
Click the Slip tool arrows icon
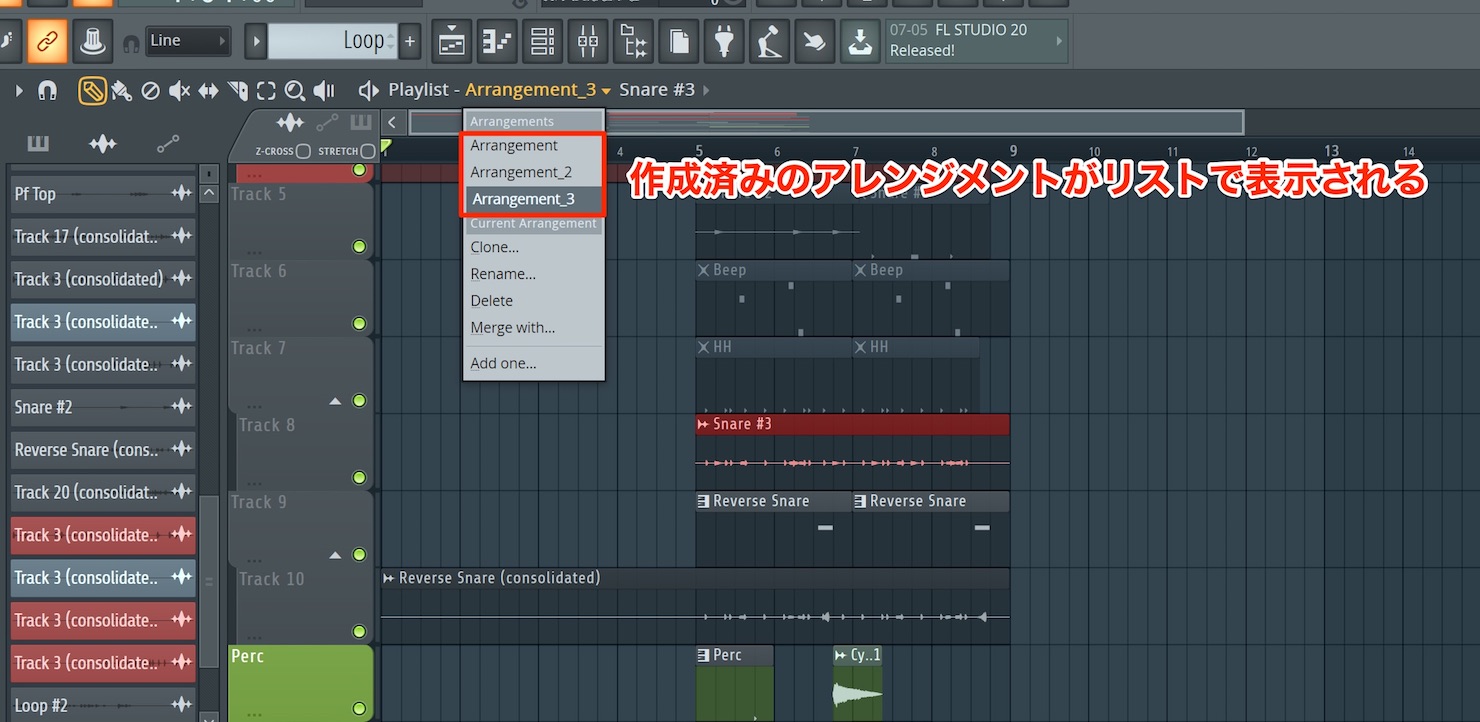pos(208,91)
